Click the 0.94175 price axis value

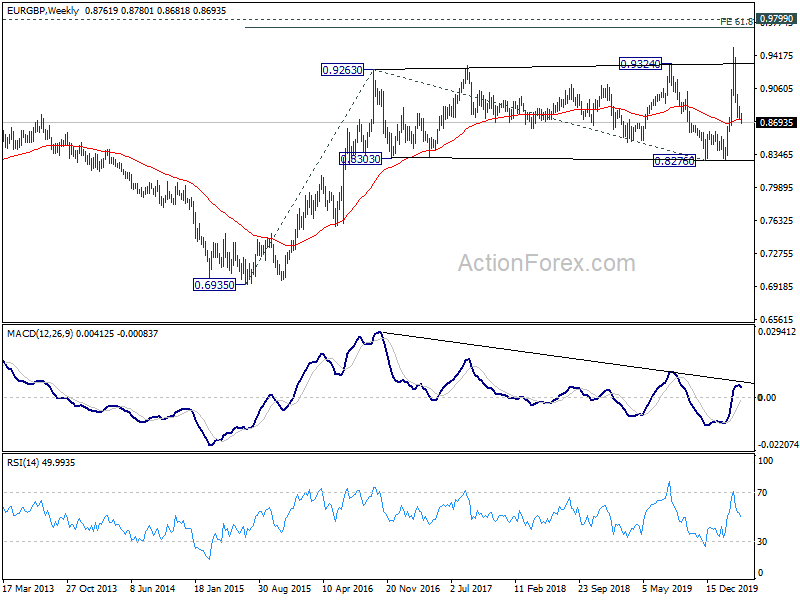777,56
